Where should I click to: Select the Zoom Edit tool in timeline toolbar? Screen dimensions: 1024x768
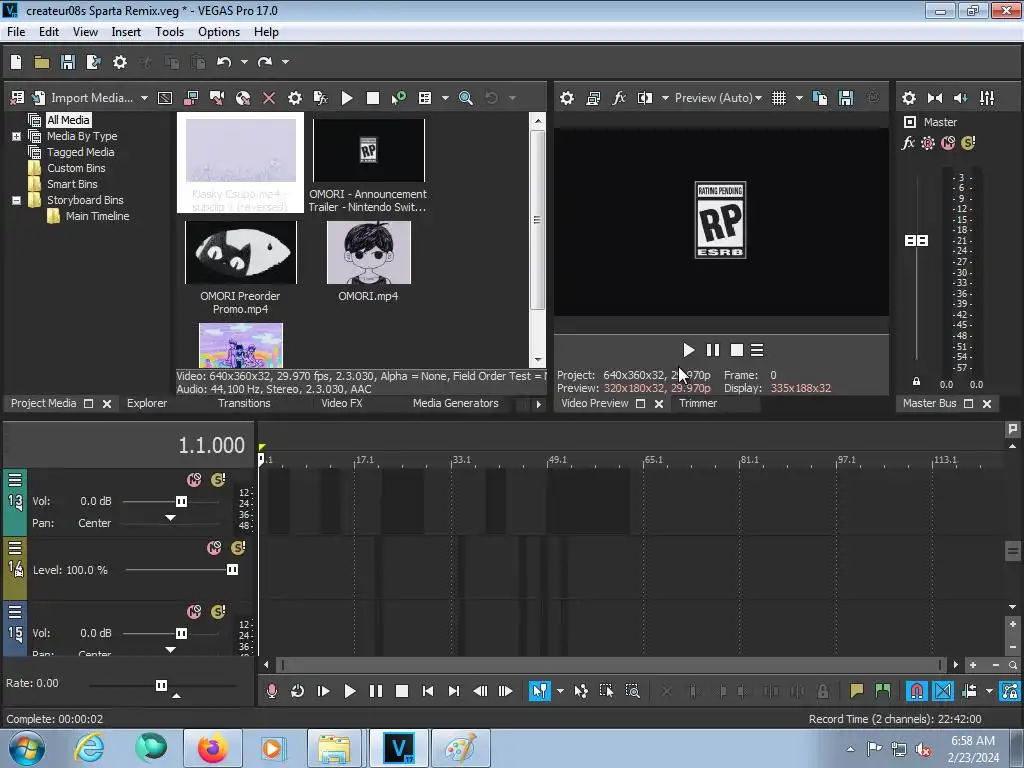(x=632, y=691)
